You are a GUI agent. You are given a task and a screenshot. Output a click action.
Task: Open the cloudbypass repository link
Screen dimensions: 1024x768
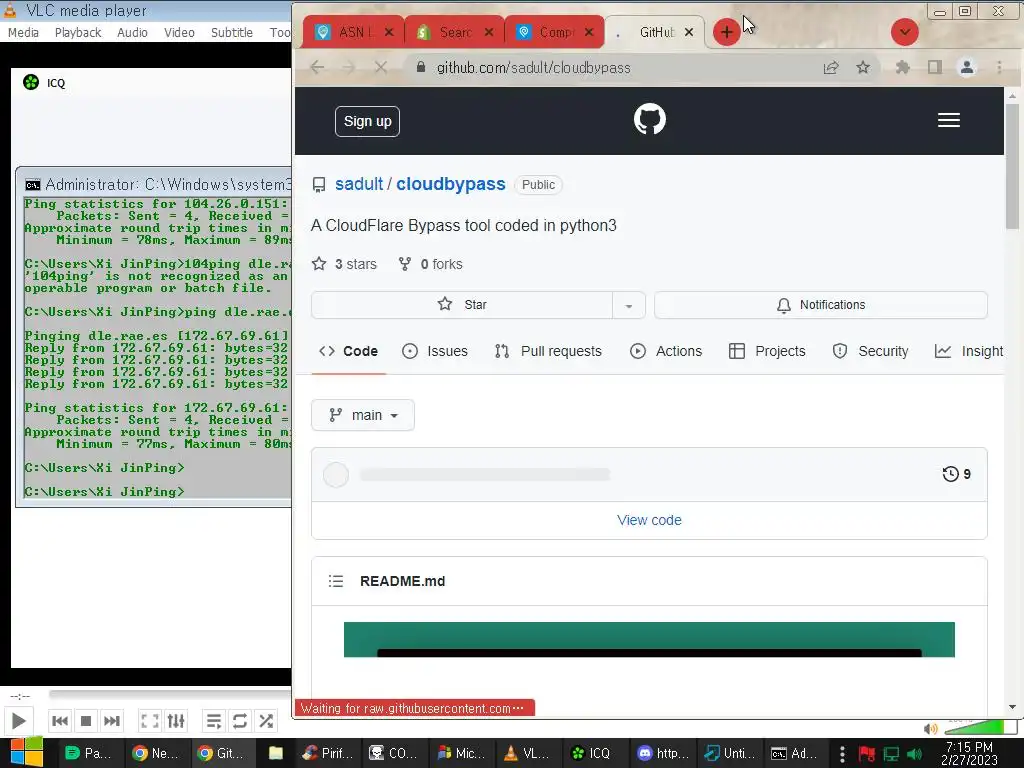pyautogui.click(x=451, y=184)
